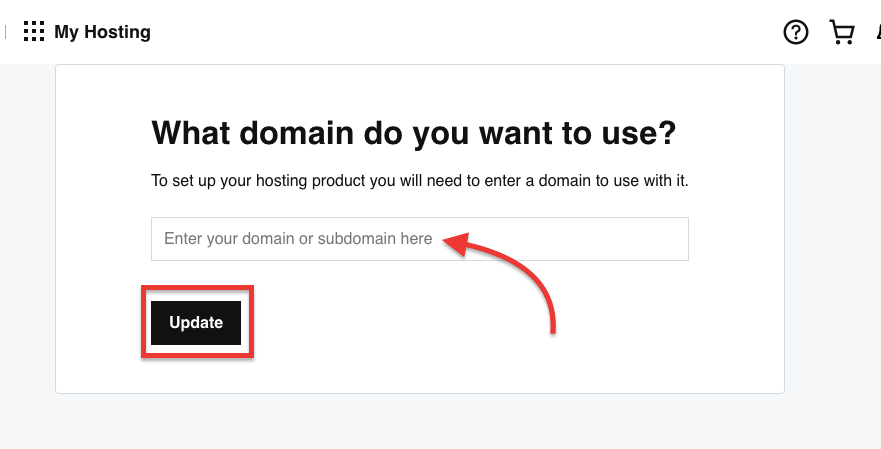Click the cut-off icon right of the cart
Viewport: 881px width, 449px height.
pos(877,32)
